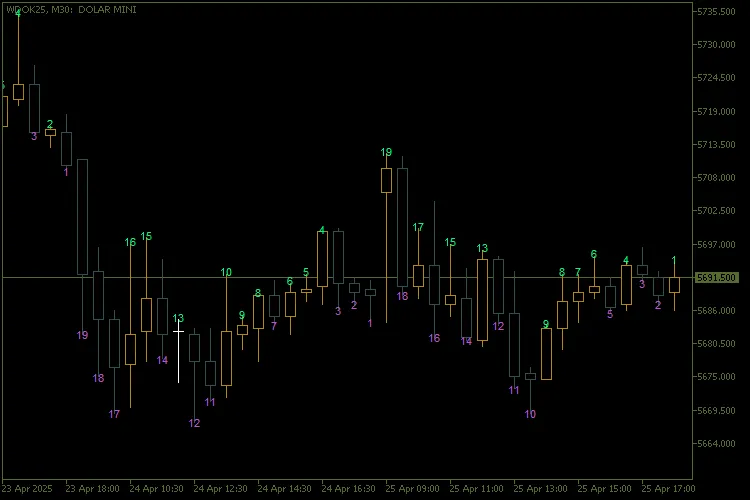Select the 25 Apr 09:00 time label

pyautogui.click(x=413, y=489)
